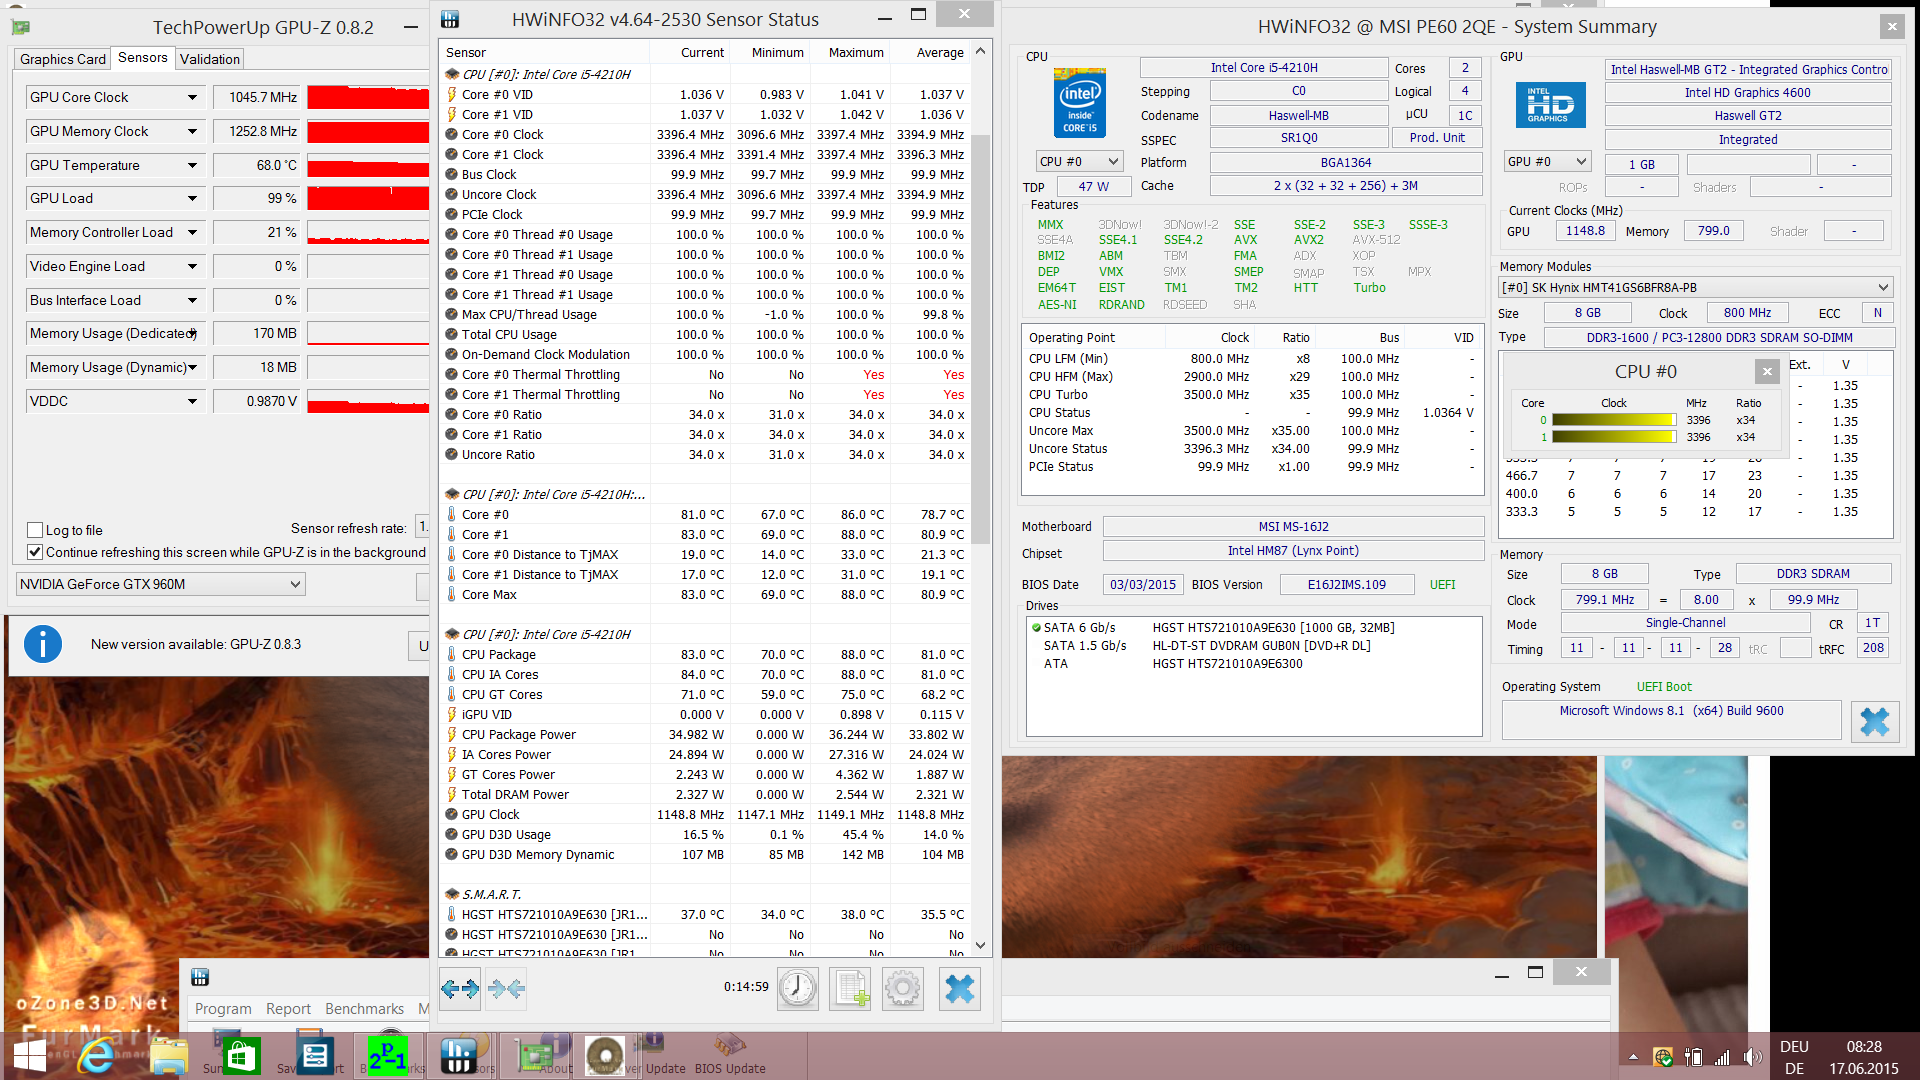This screenshot has width=1920, height=1080.
Task: Open the Windows Start button
Action: pos(30,1056)
